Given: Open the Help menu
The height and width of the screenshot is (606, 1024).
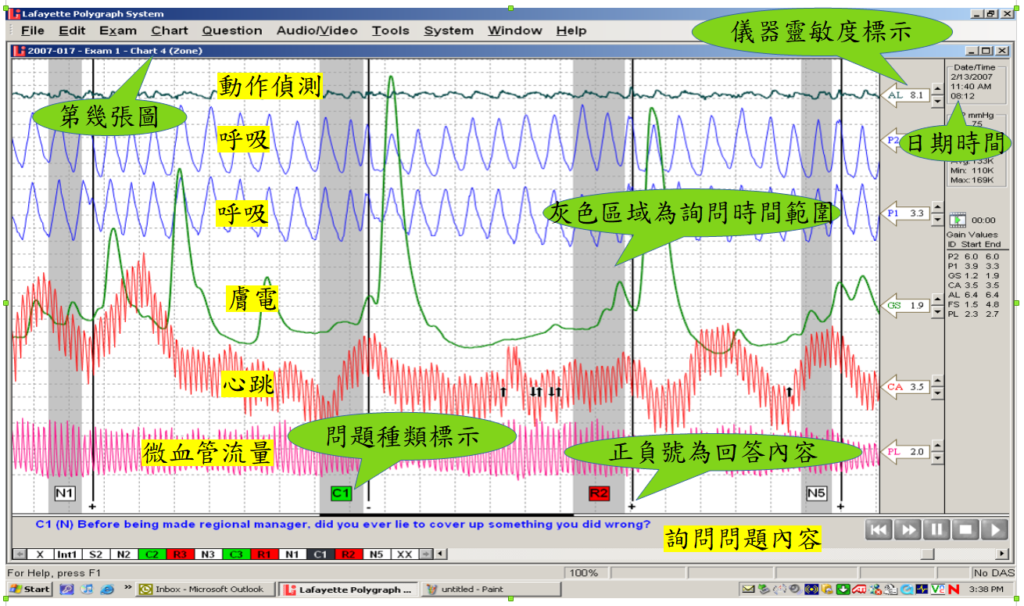Looking at the screenshot, I should point(571,30).
